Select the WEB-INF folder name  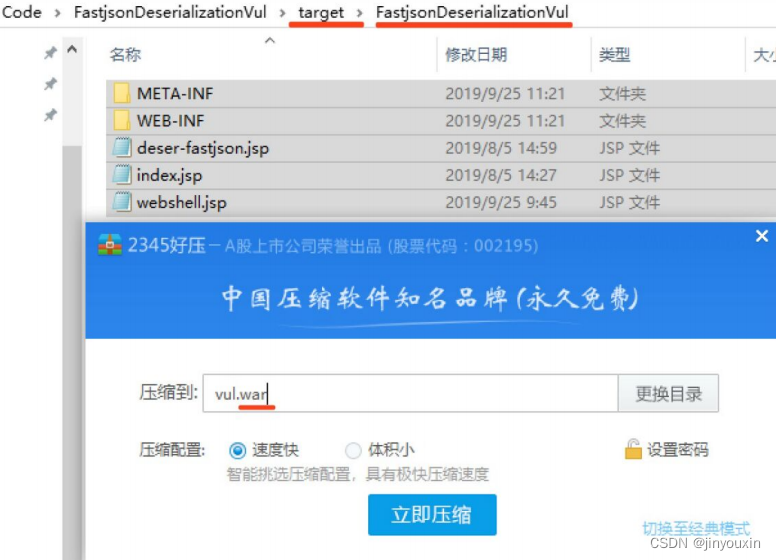pos(170,121)
